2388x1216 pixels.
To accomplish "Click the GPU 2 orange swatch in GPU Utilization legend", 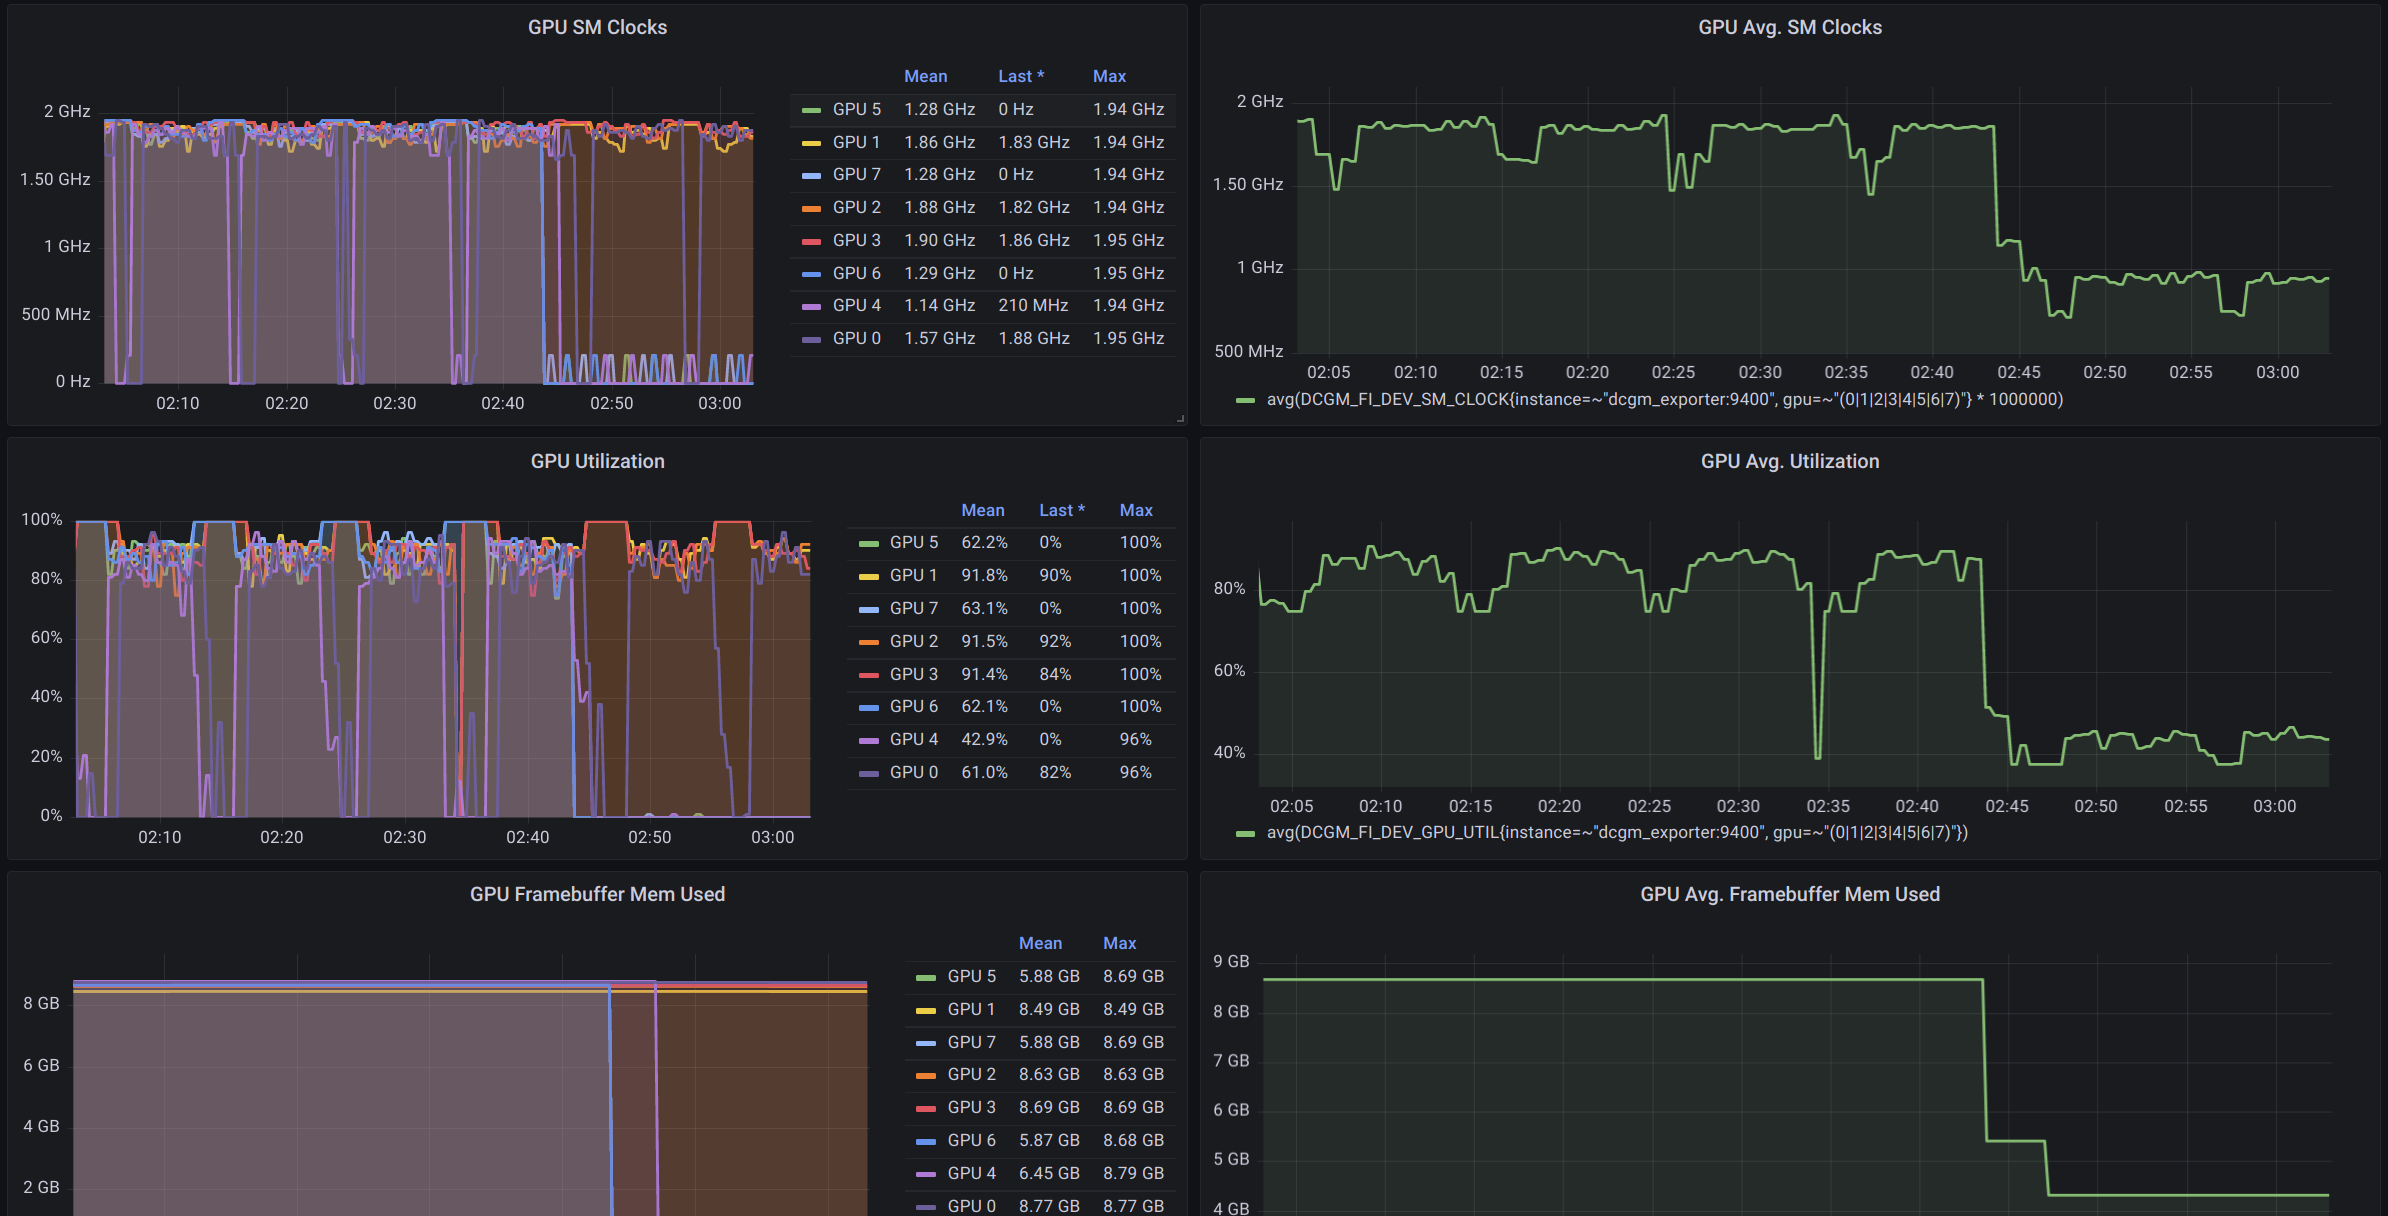I will pos(869,642).
